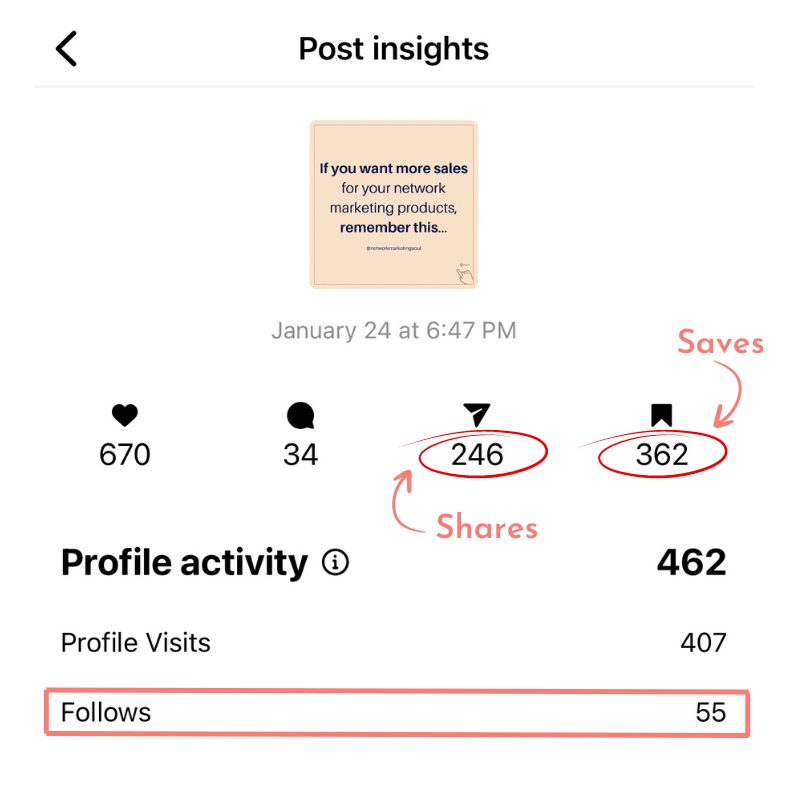Screen dimensions: 788x800
Task: Tap the heart likes icon
Action: click(x=125, y=416)
